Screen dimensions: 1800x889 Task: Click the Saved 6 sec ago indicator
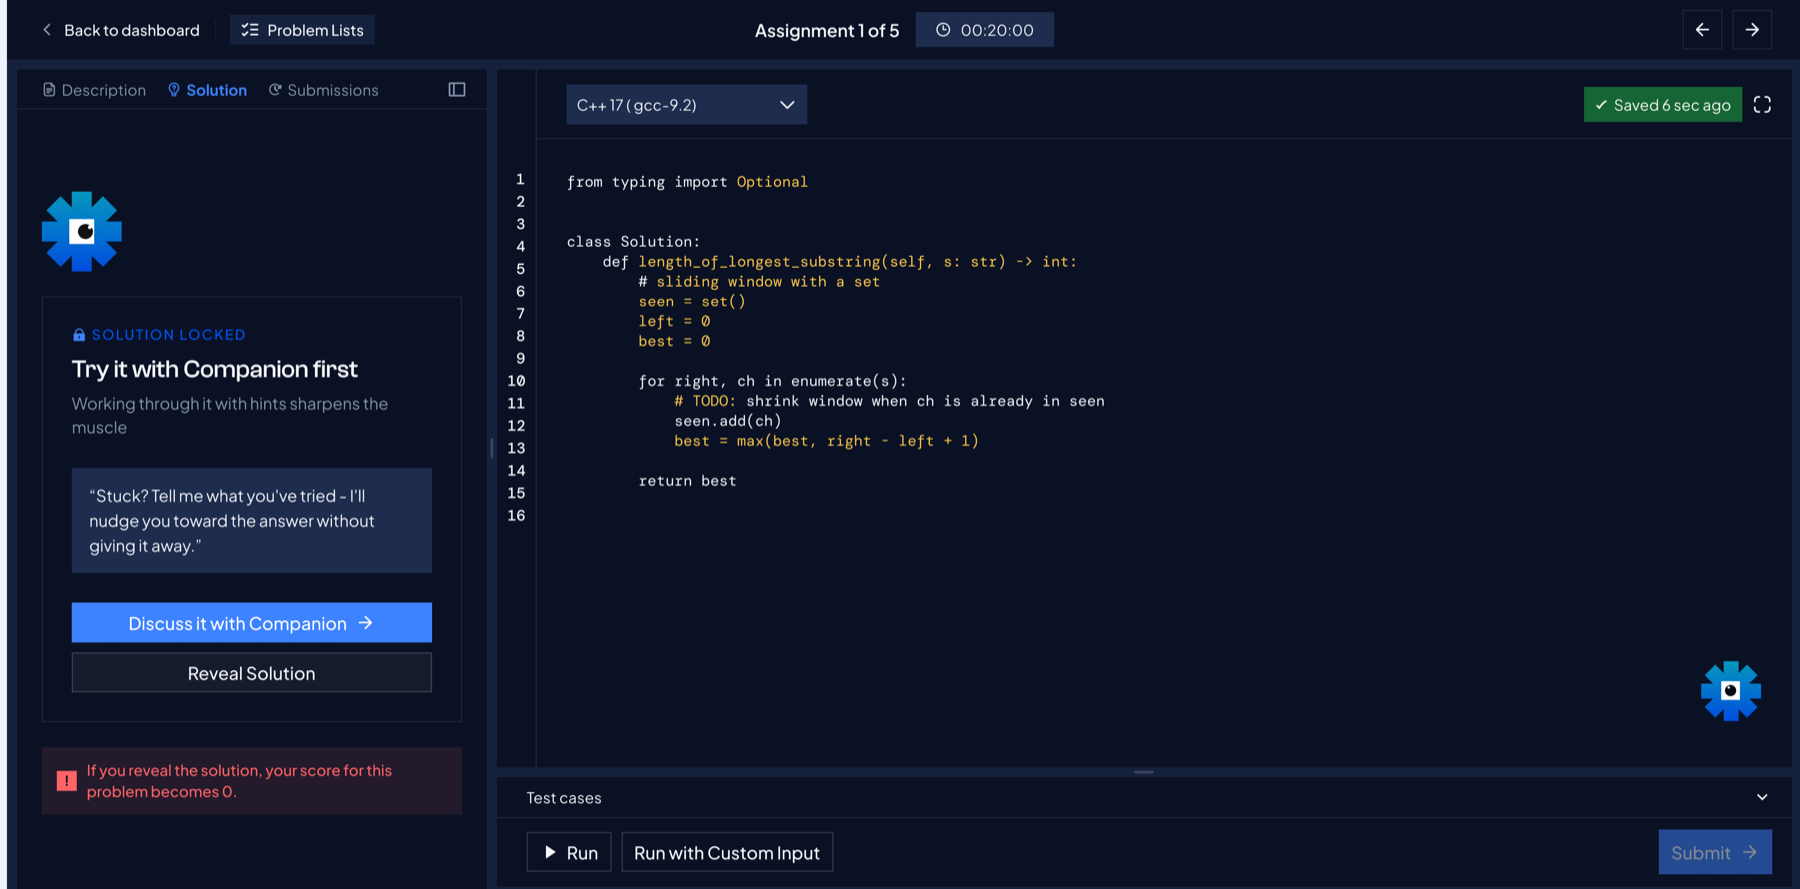coord(1662,105)
